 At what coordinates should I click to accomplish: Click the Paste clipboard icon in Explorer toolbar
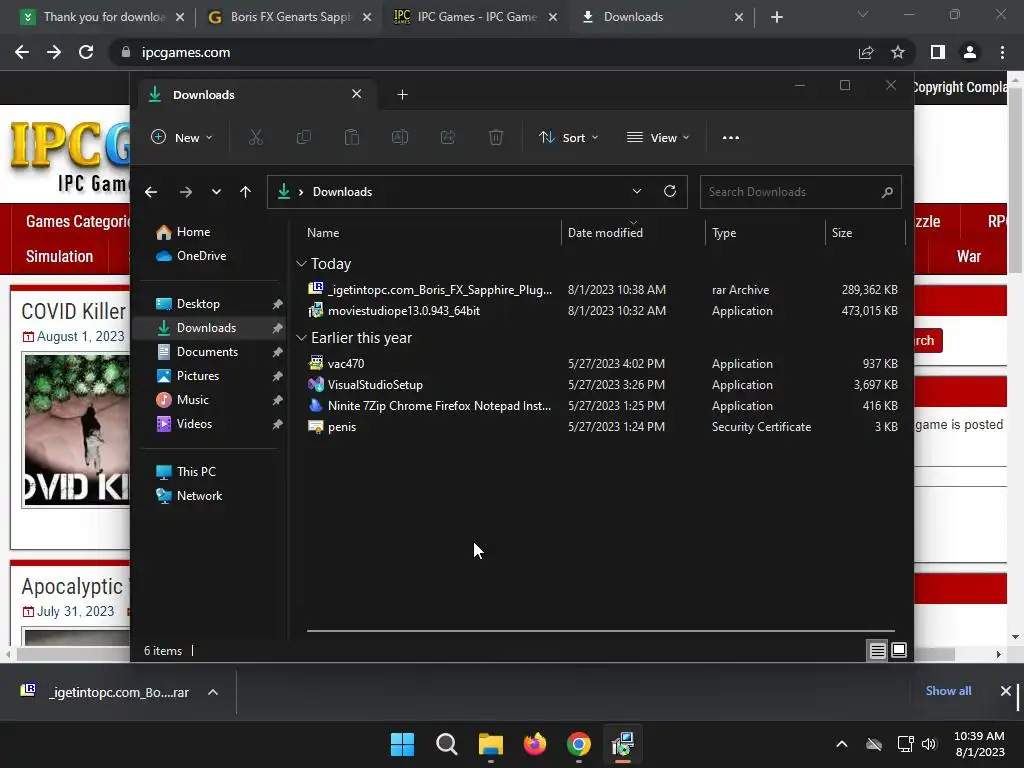351,137
